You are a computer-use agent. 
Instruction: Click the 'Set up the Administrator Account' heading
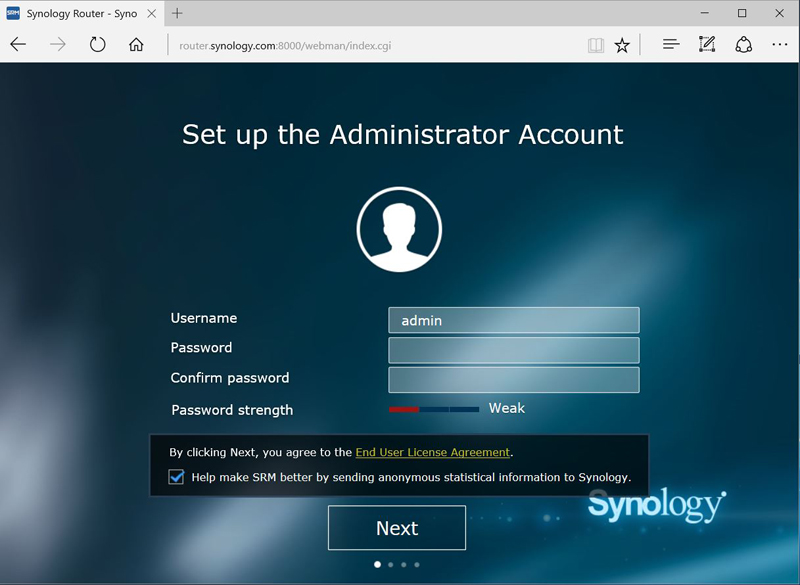[403, 135]
